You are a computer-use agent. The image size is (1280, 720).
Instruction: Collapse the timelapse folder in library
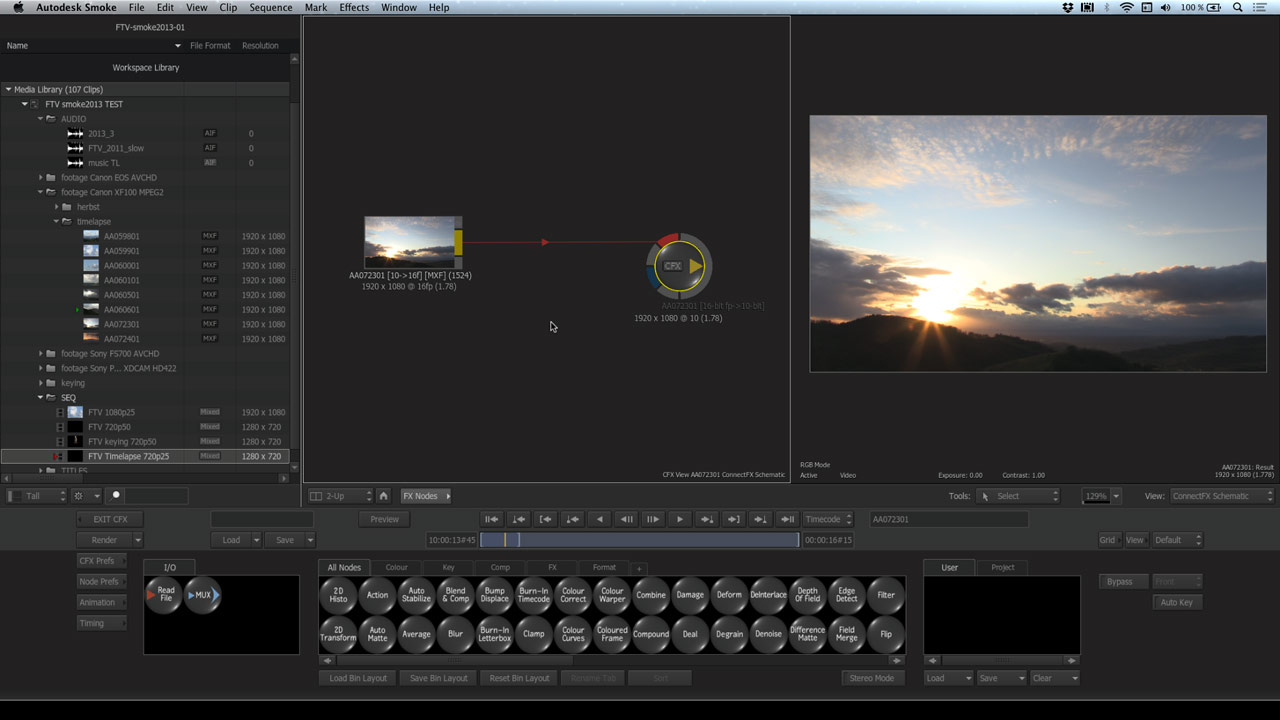(57, 221)
